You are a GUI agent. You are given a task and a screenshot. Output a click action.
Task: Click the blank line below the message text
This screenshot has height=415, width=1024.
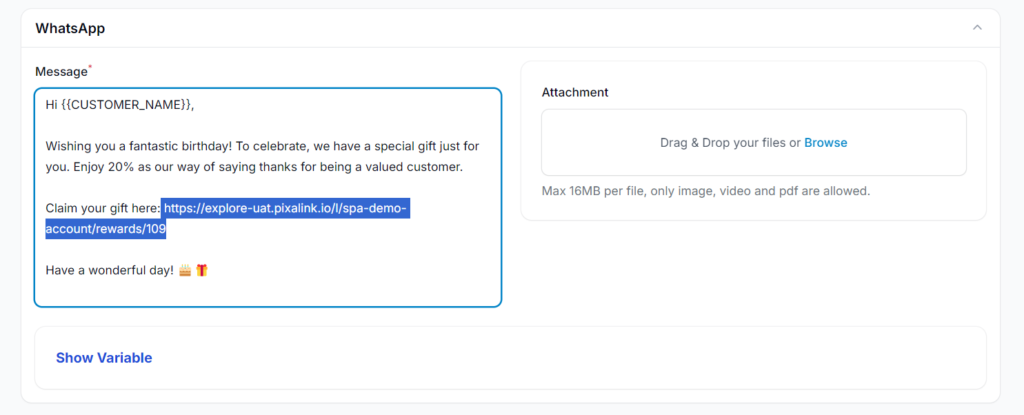coord(267,291)
